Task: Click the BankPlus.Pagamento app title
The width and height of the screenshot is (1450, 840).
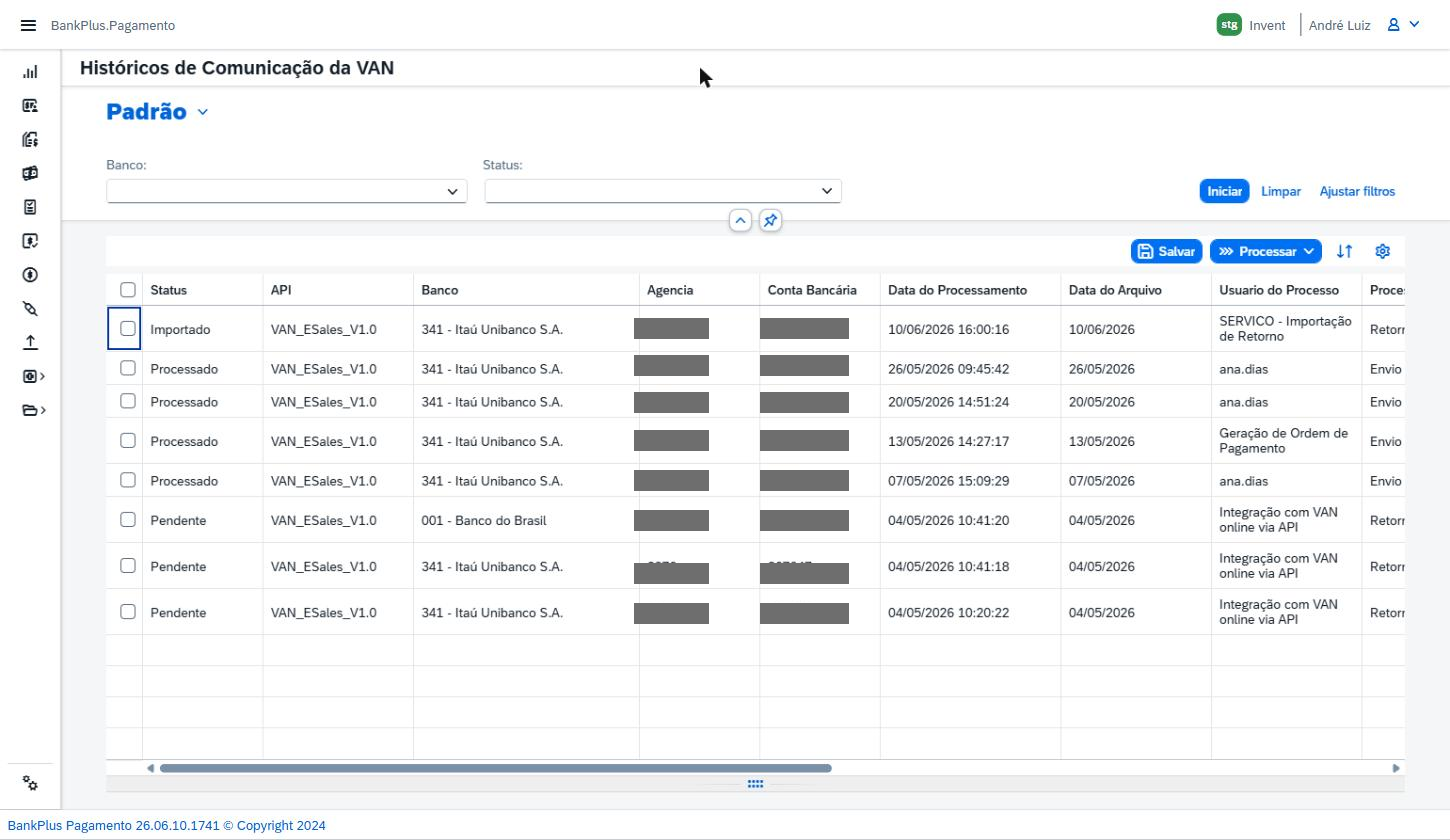Action: 113,25
